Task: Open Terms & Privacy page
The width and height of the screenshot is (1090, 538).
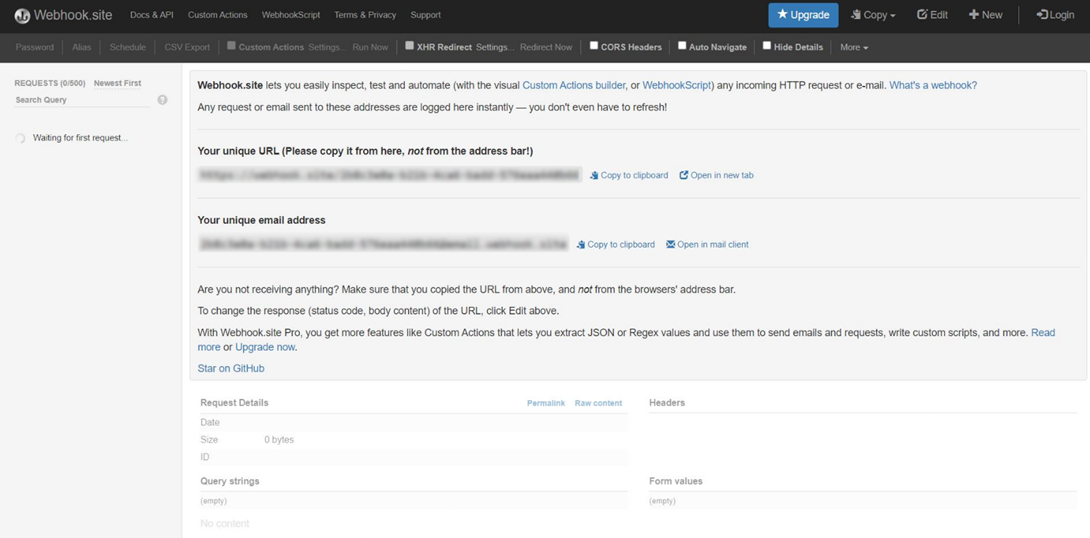Action: click(365, 15)
